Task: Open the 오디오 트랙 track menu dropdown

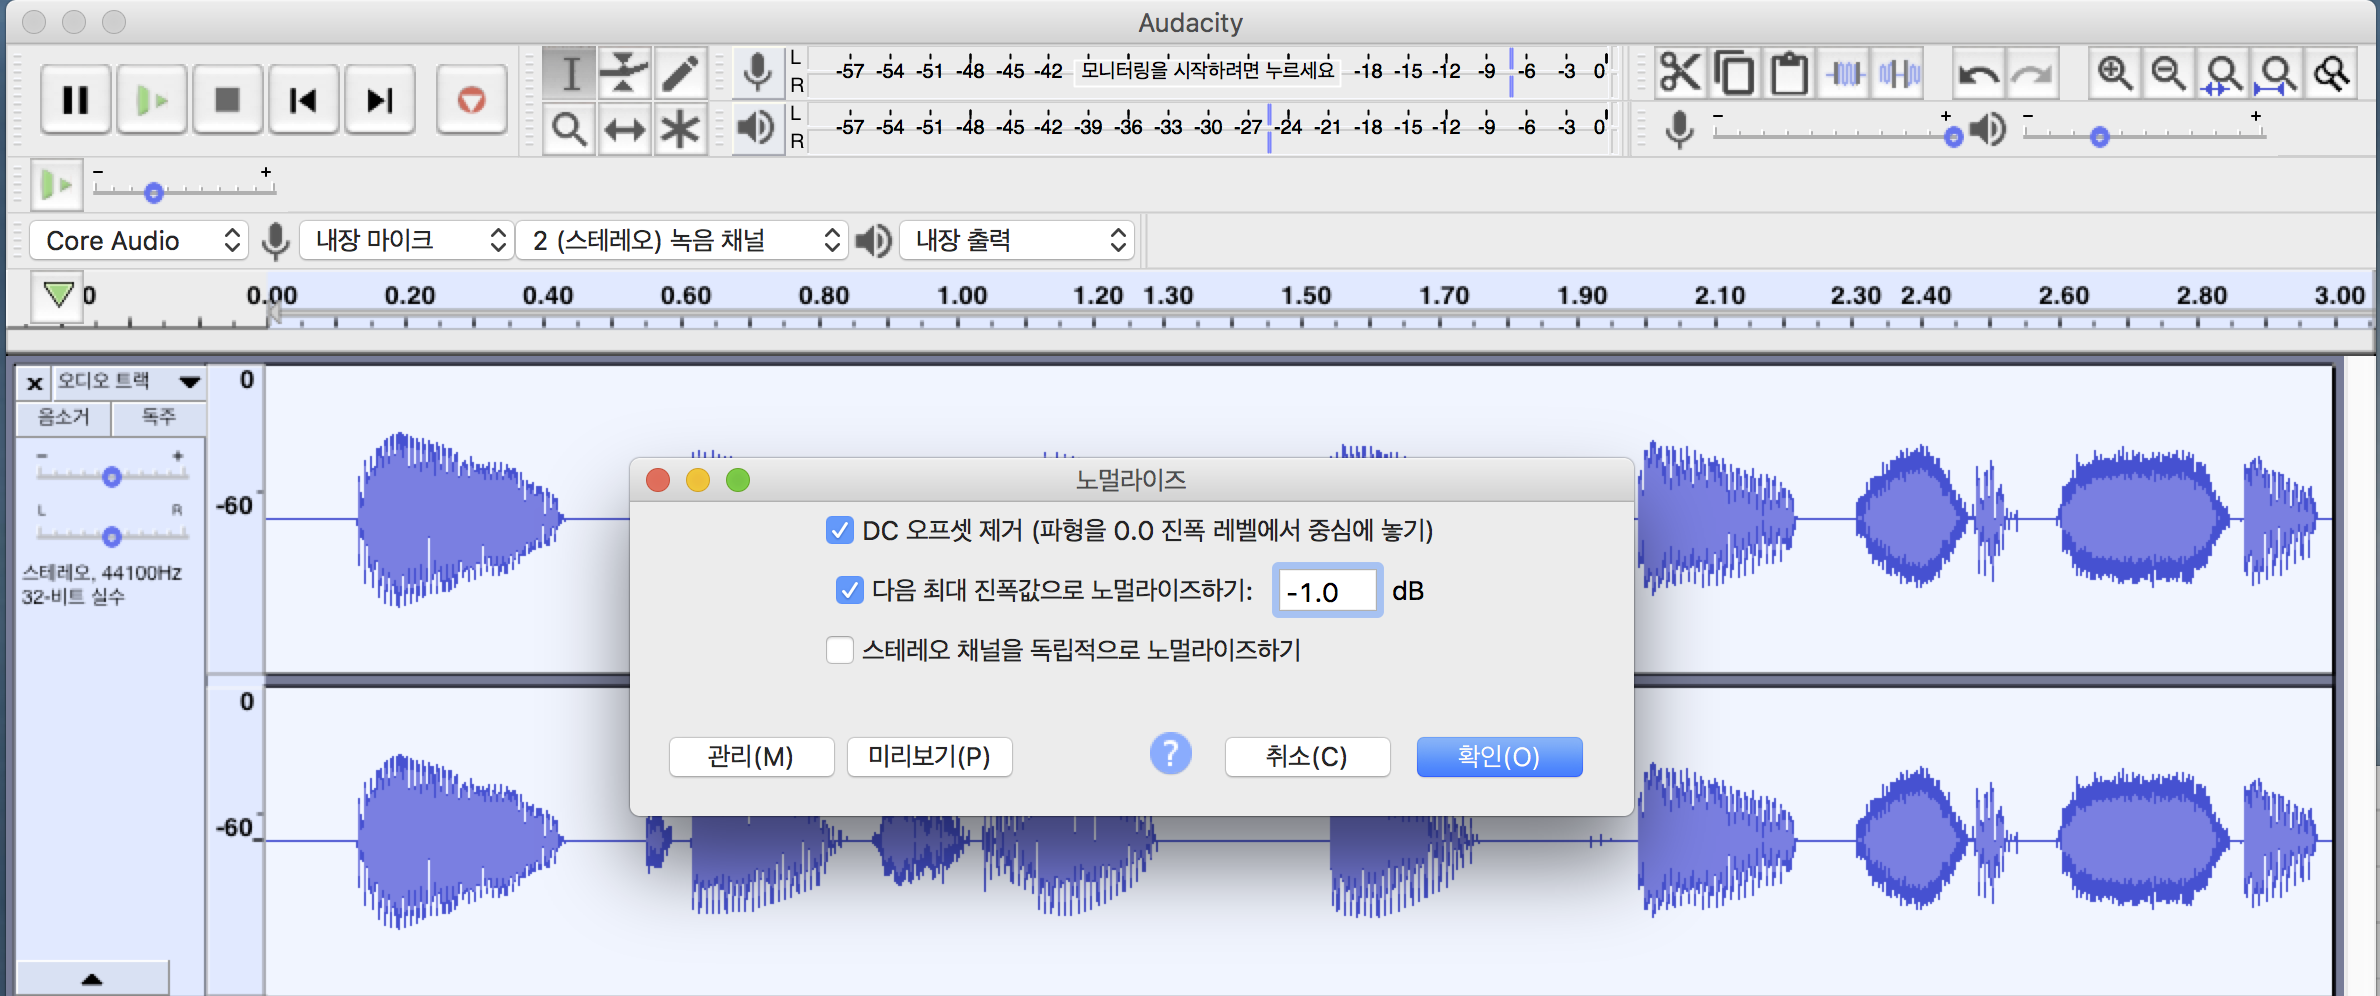Action: pyautogui.click(x=128, y=381)
